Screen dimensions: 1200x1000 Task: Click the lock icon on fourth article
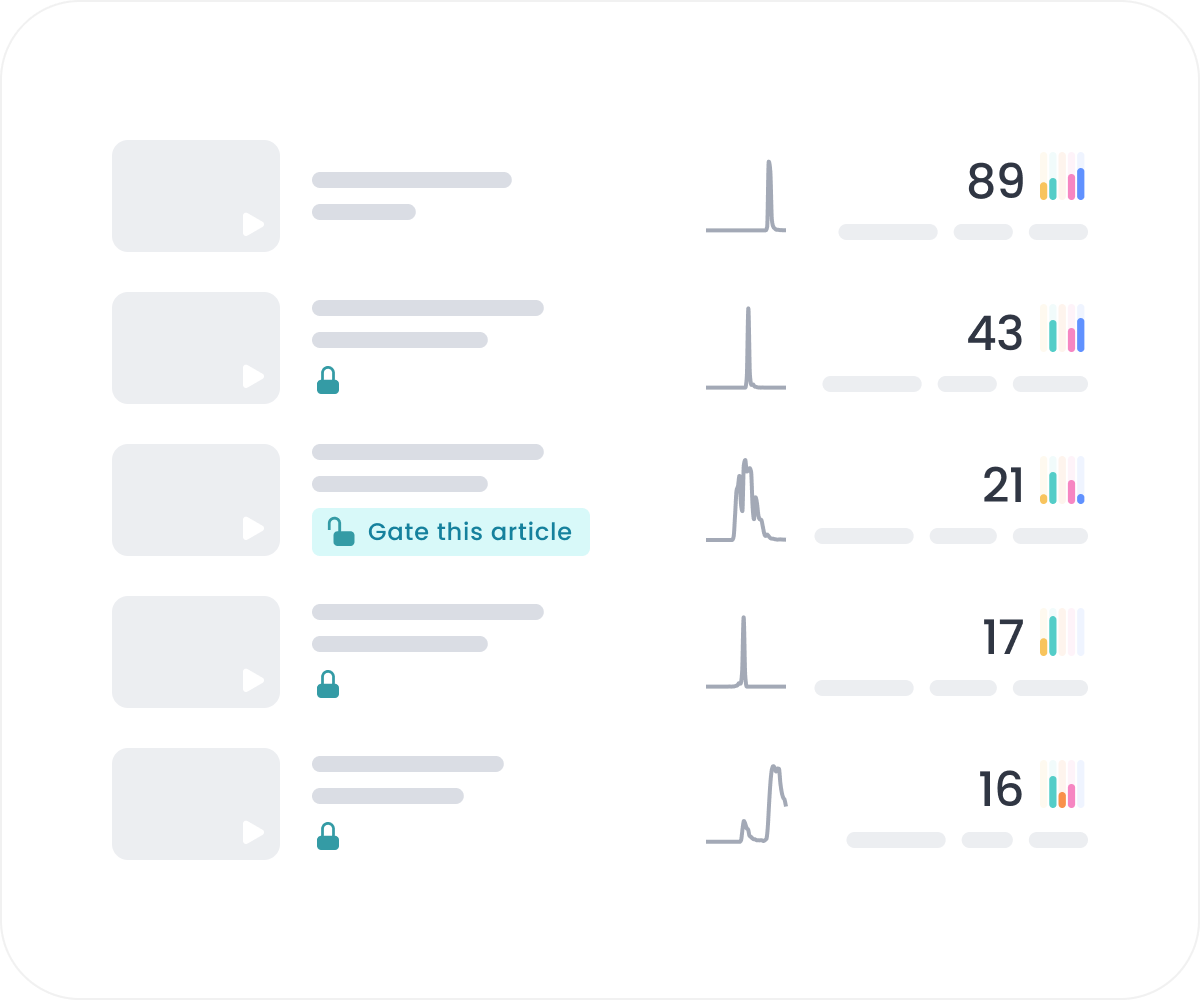[x=328, y=684]
